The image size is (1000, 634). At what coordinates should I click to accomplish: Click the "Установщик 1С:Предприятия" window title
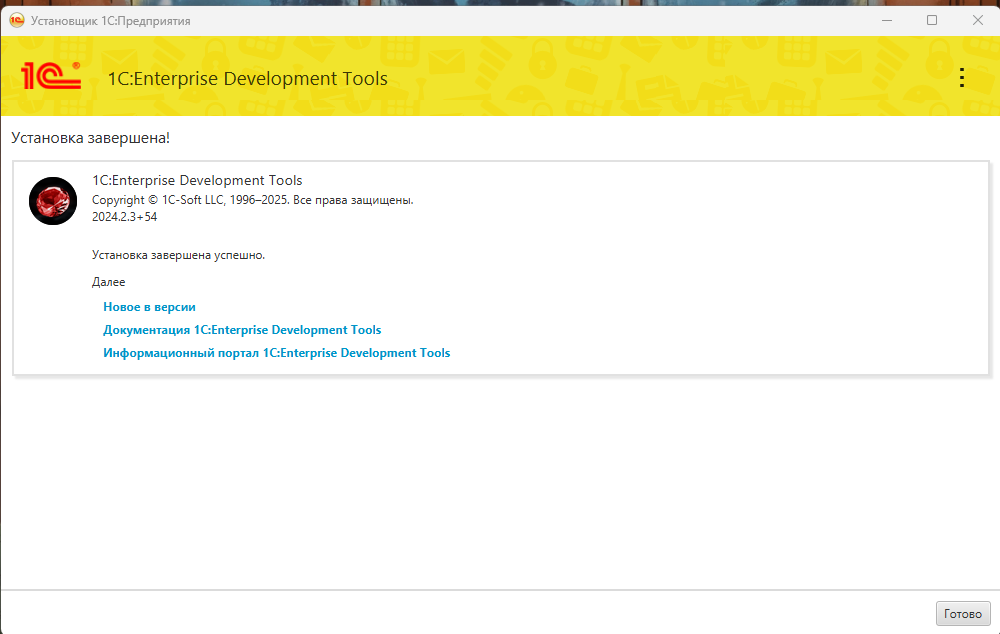111,21
